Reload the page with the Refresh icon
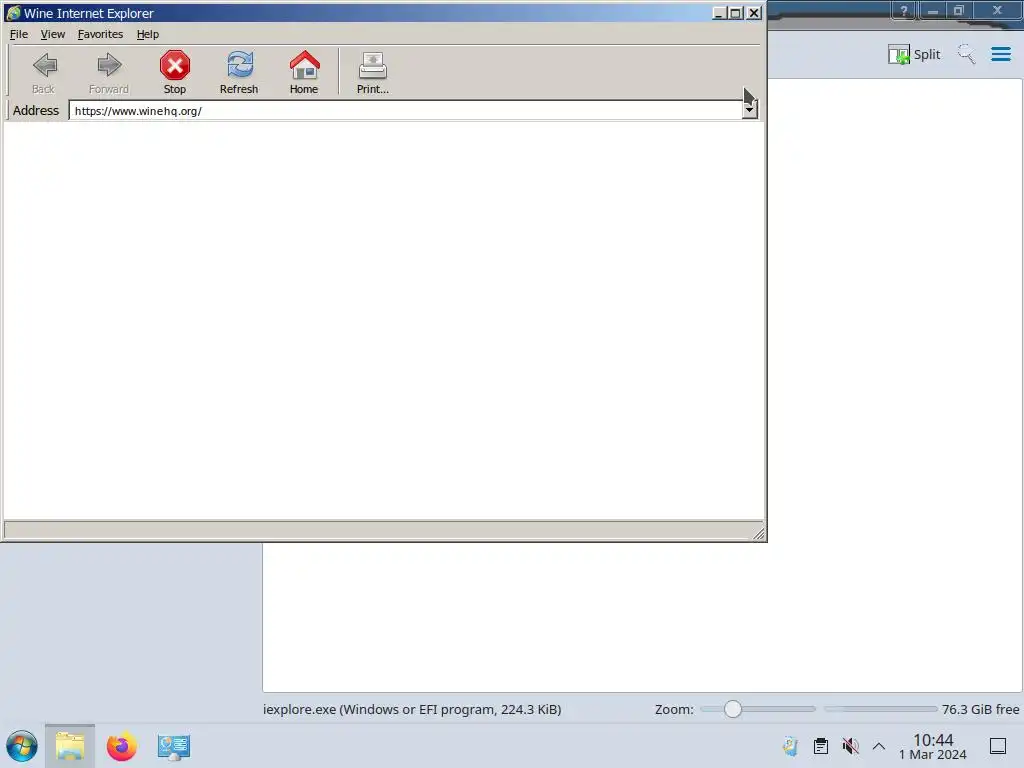This screenshot has height=768, width=1024. click(x=239, y=65)
